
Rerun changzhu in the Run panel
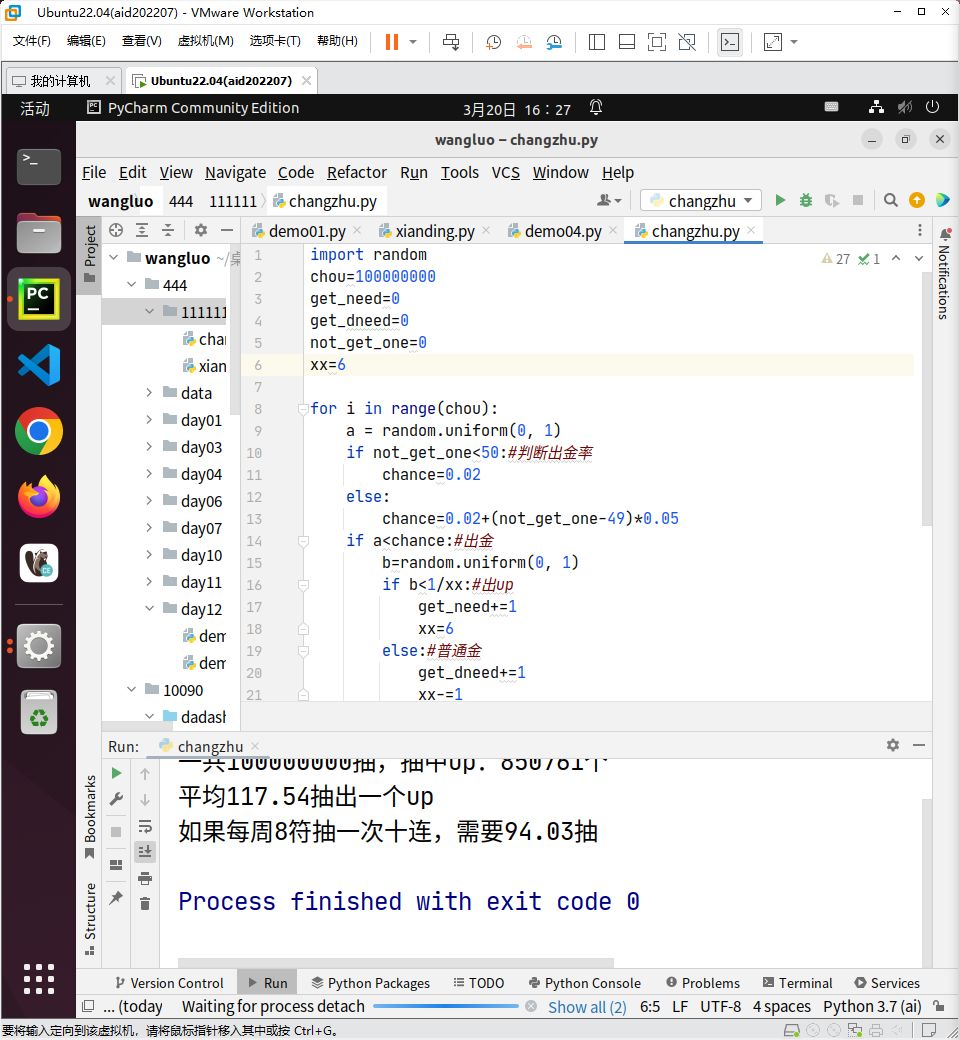coord(117,773)
